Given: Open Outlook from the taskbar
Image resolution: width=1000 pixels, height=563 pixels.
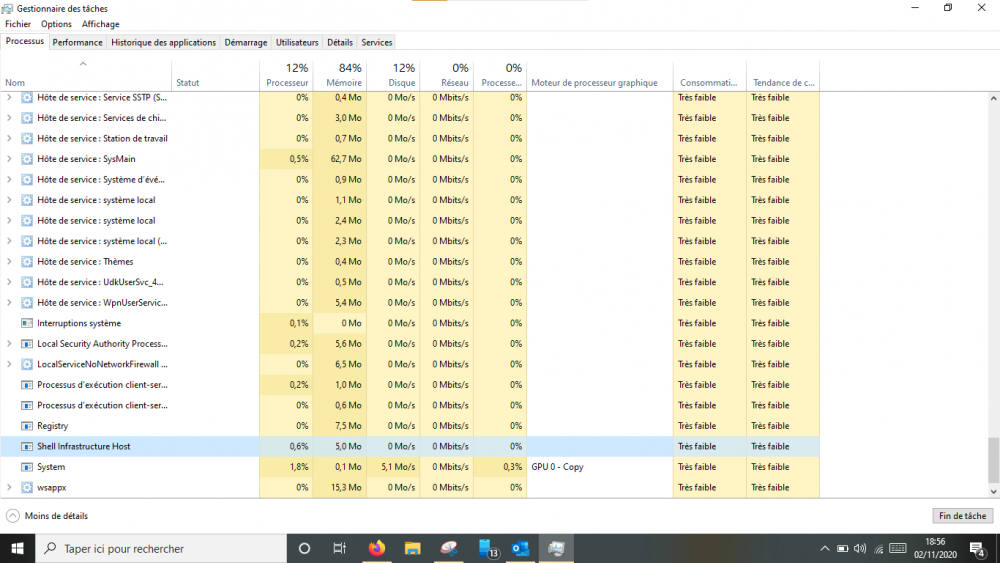Looking at the screenshot, I should click(520, 548).
